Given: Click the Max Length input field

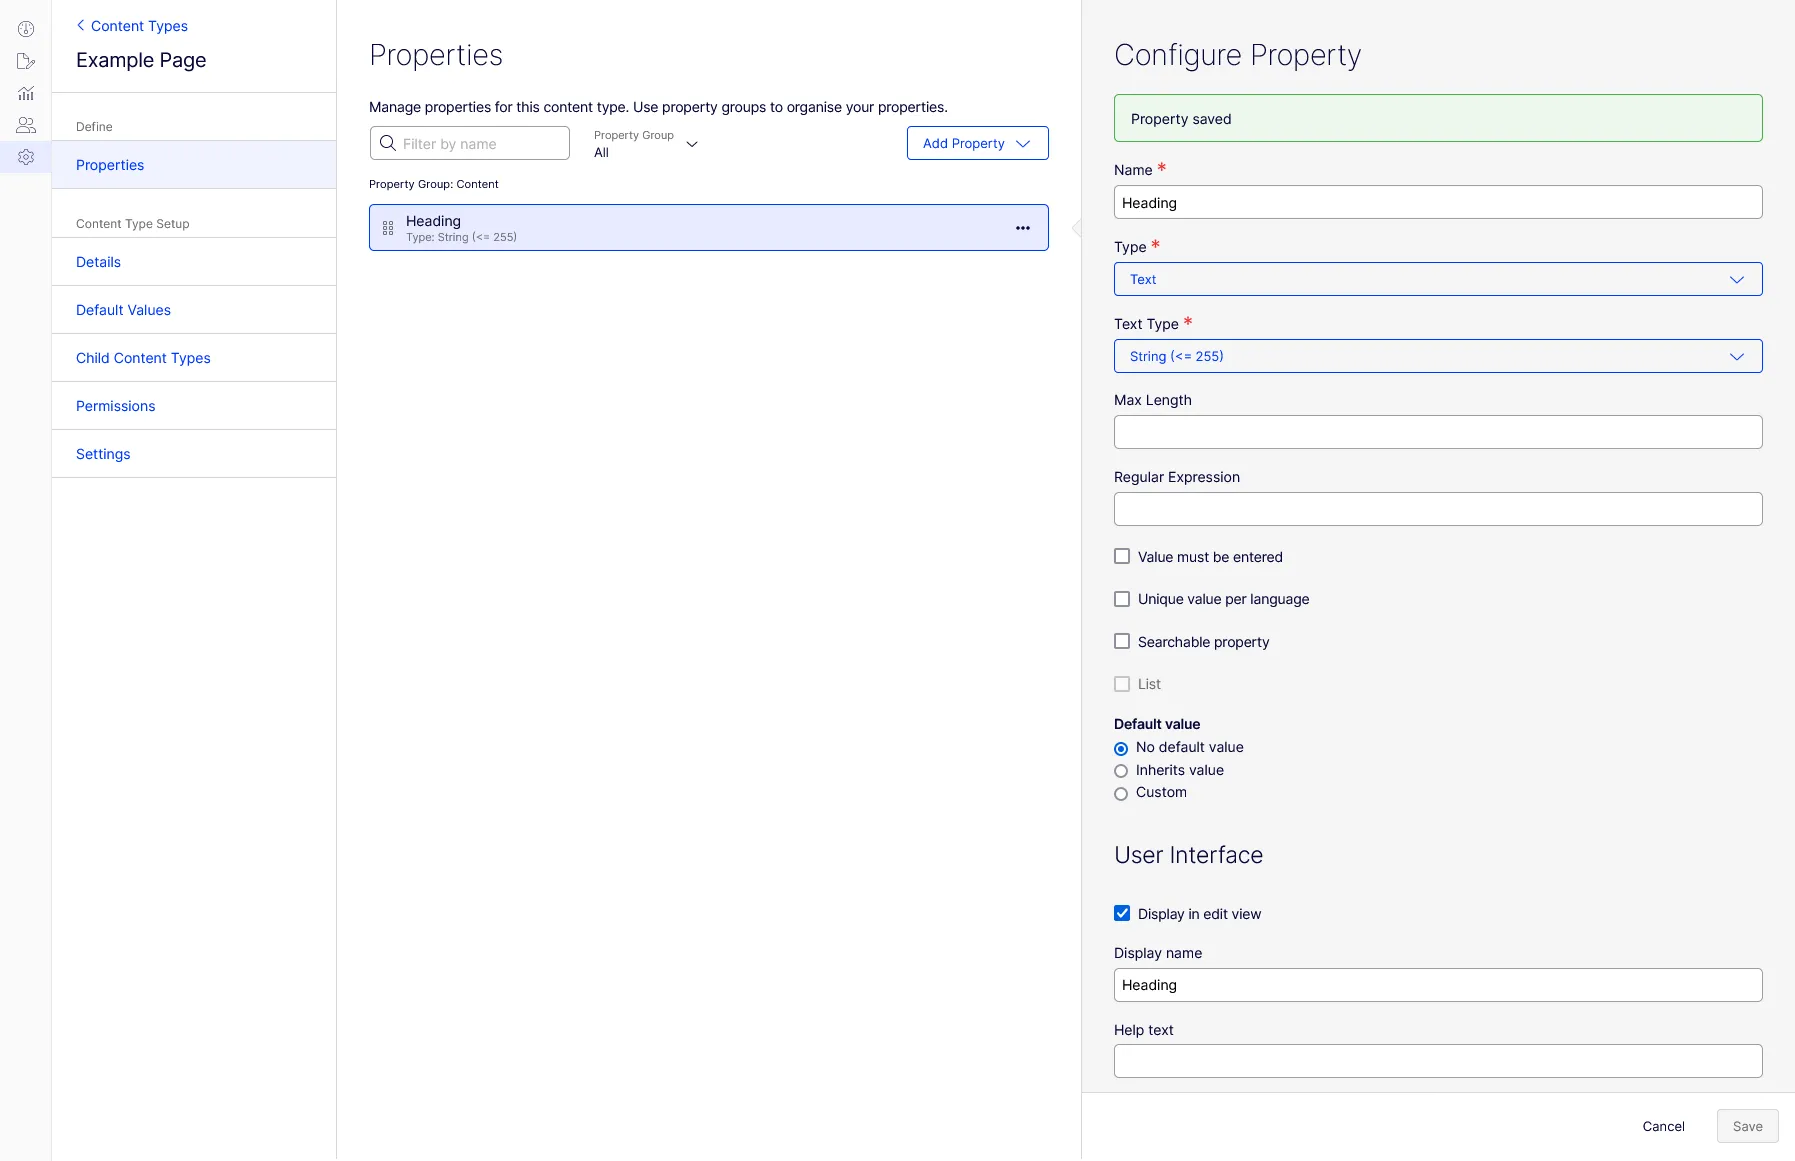Looking at the screenshot, I should pyautogui.click(x=1438, y=432).
